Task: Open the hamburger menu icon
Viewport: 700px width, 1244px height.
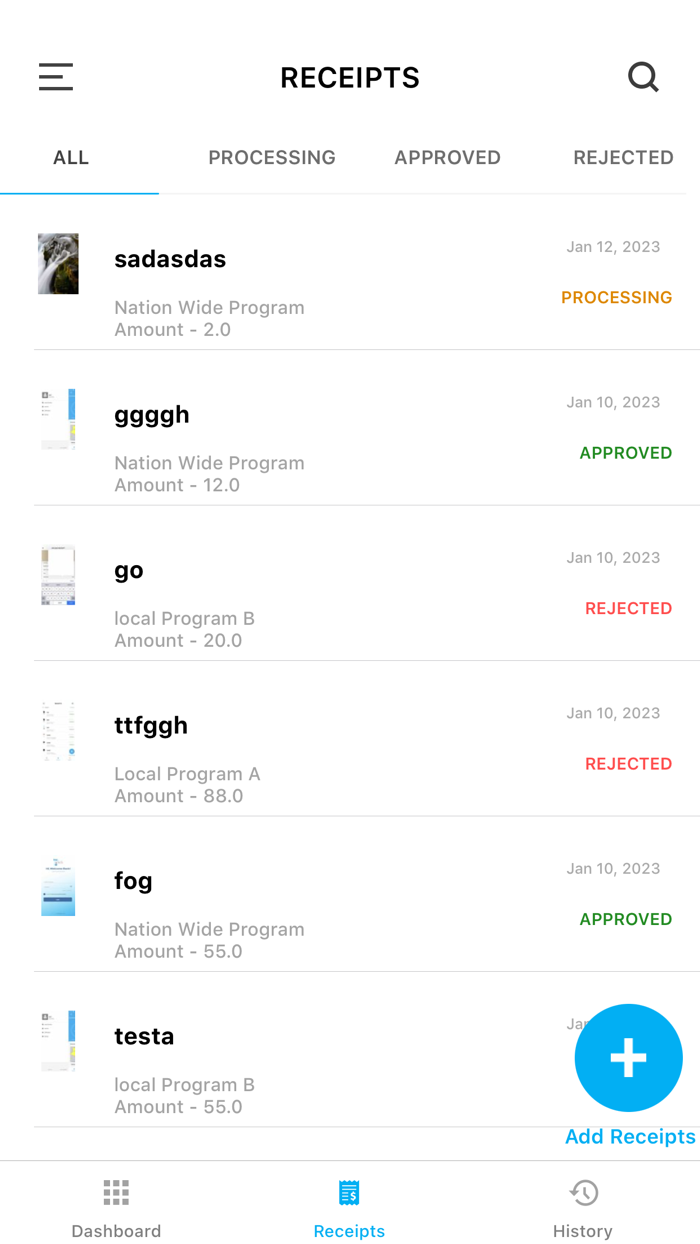Action: tap(56, 77)
